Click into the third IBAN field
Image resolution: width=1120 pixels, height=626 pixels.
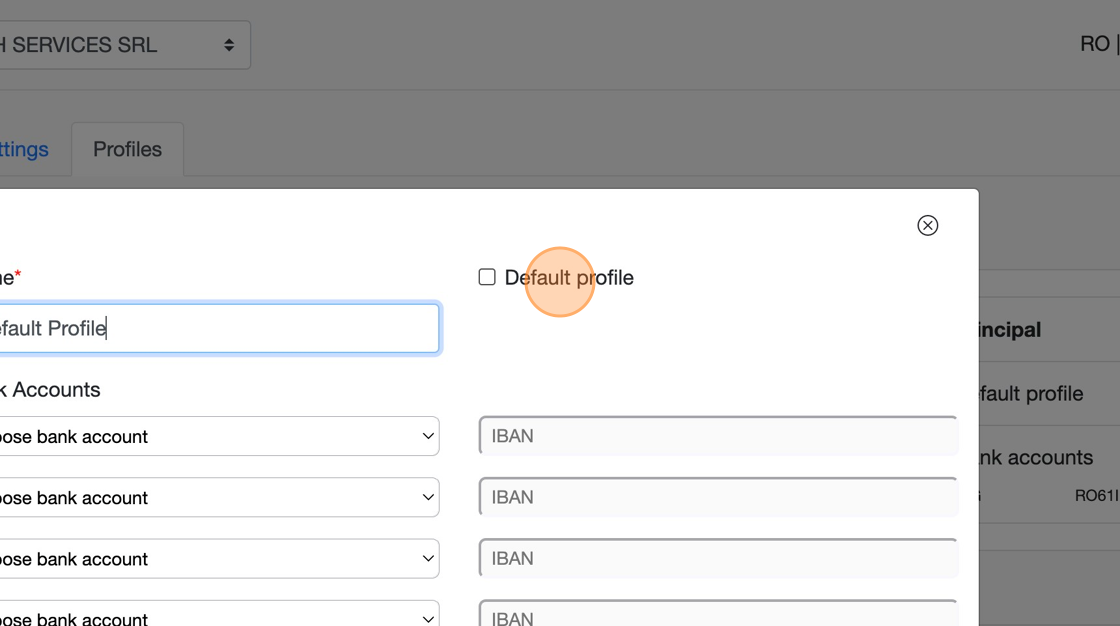(717, 558)
